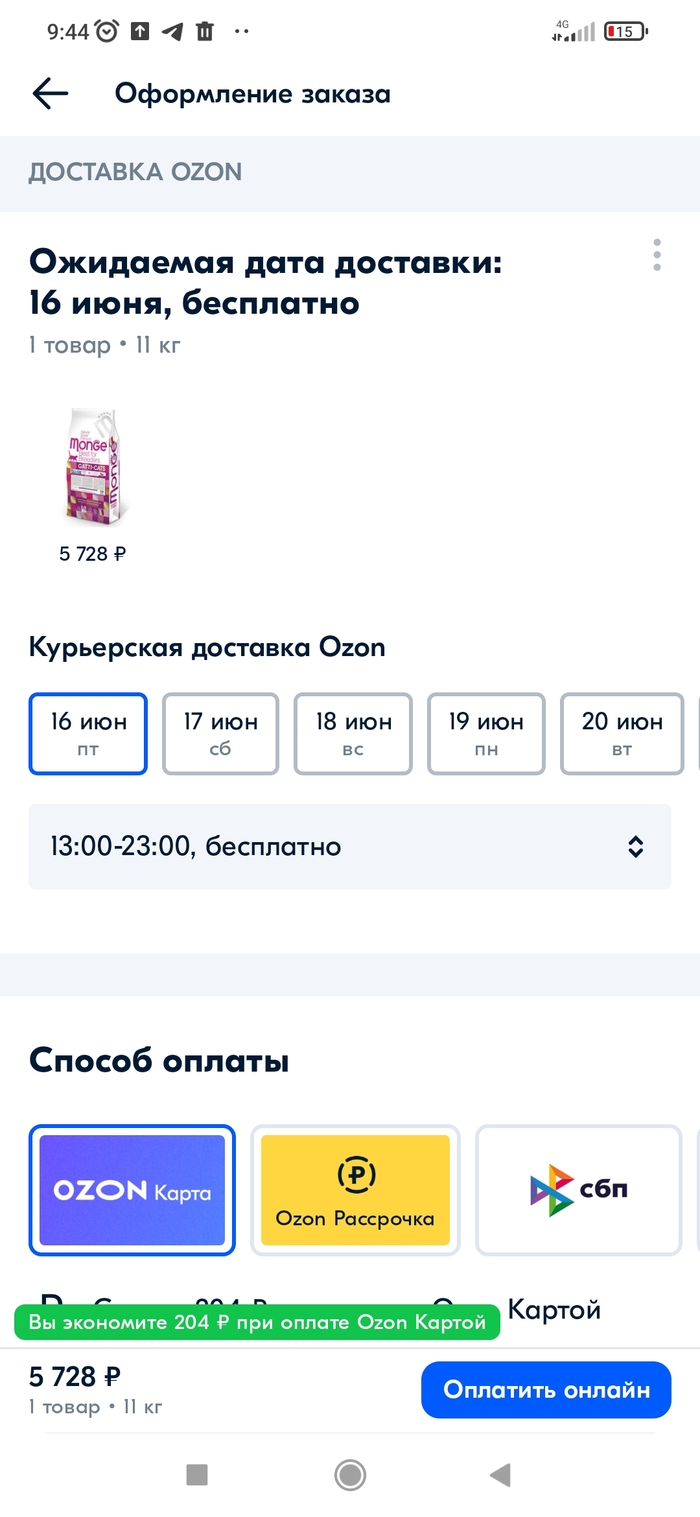Tap the Android back triangle icon

(500, 1474)
